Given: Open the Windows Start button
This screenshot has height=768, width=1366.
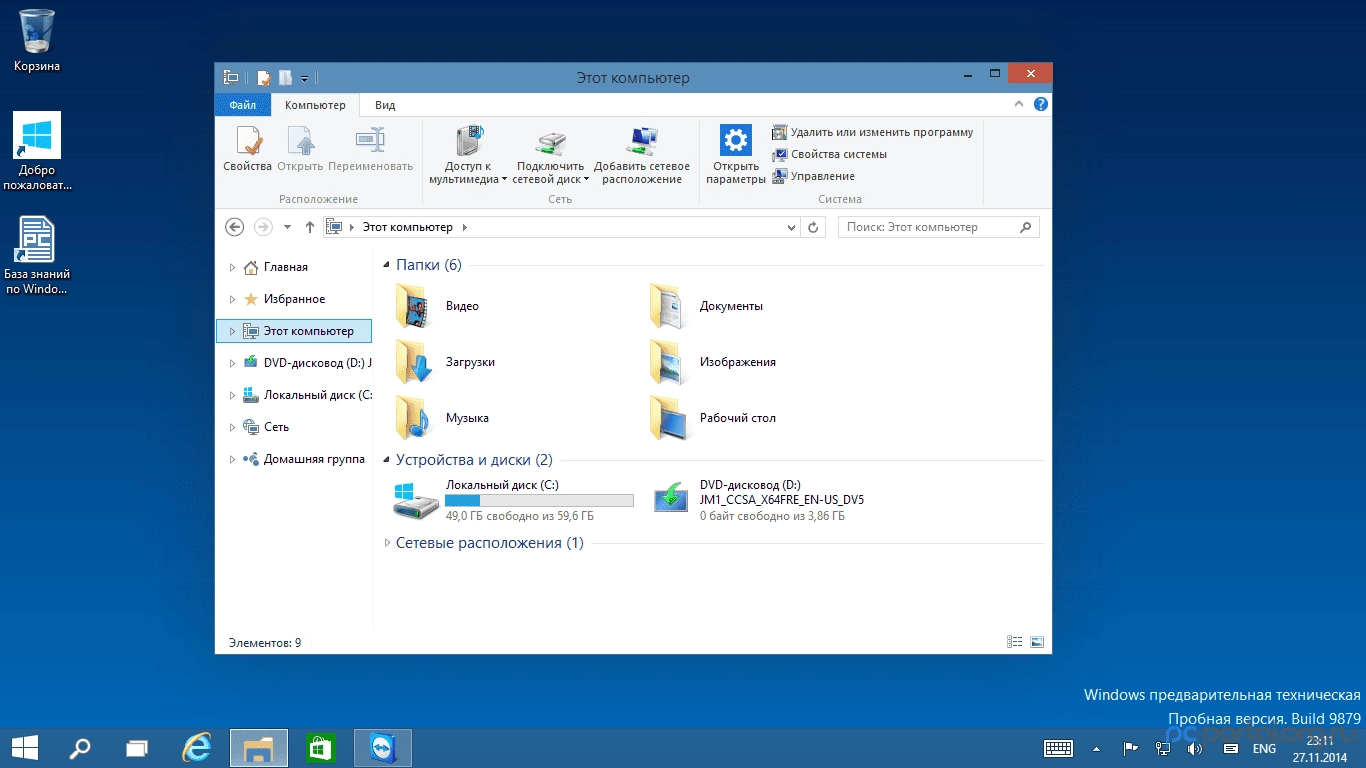Looking at the screenshot, I should click(25, 748).
